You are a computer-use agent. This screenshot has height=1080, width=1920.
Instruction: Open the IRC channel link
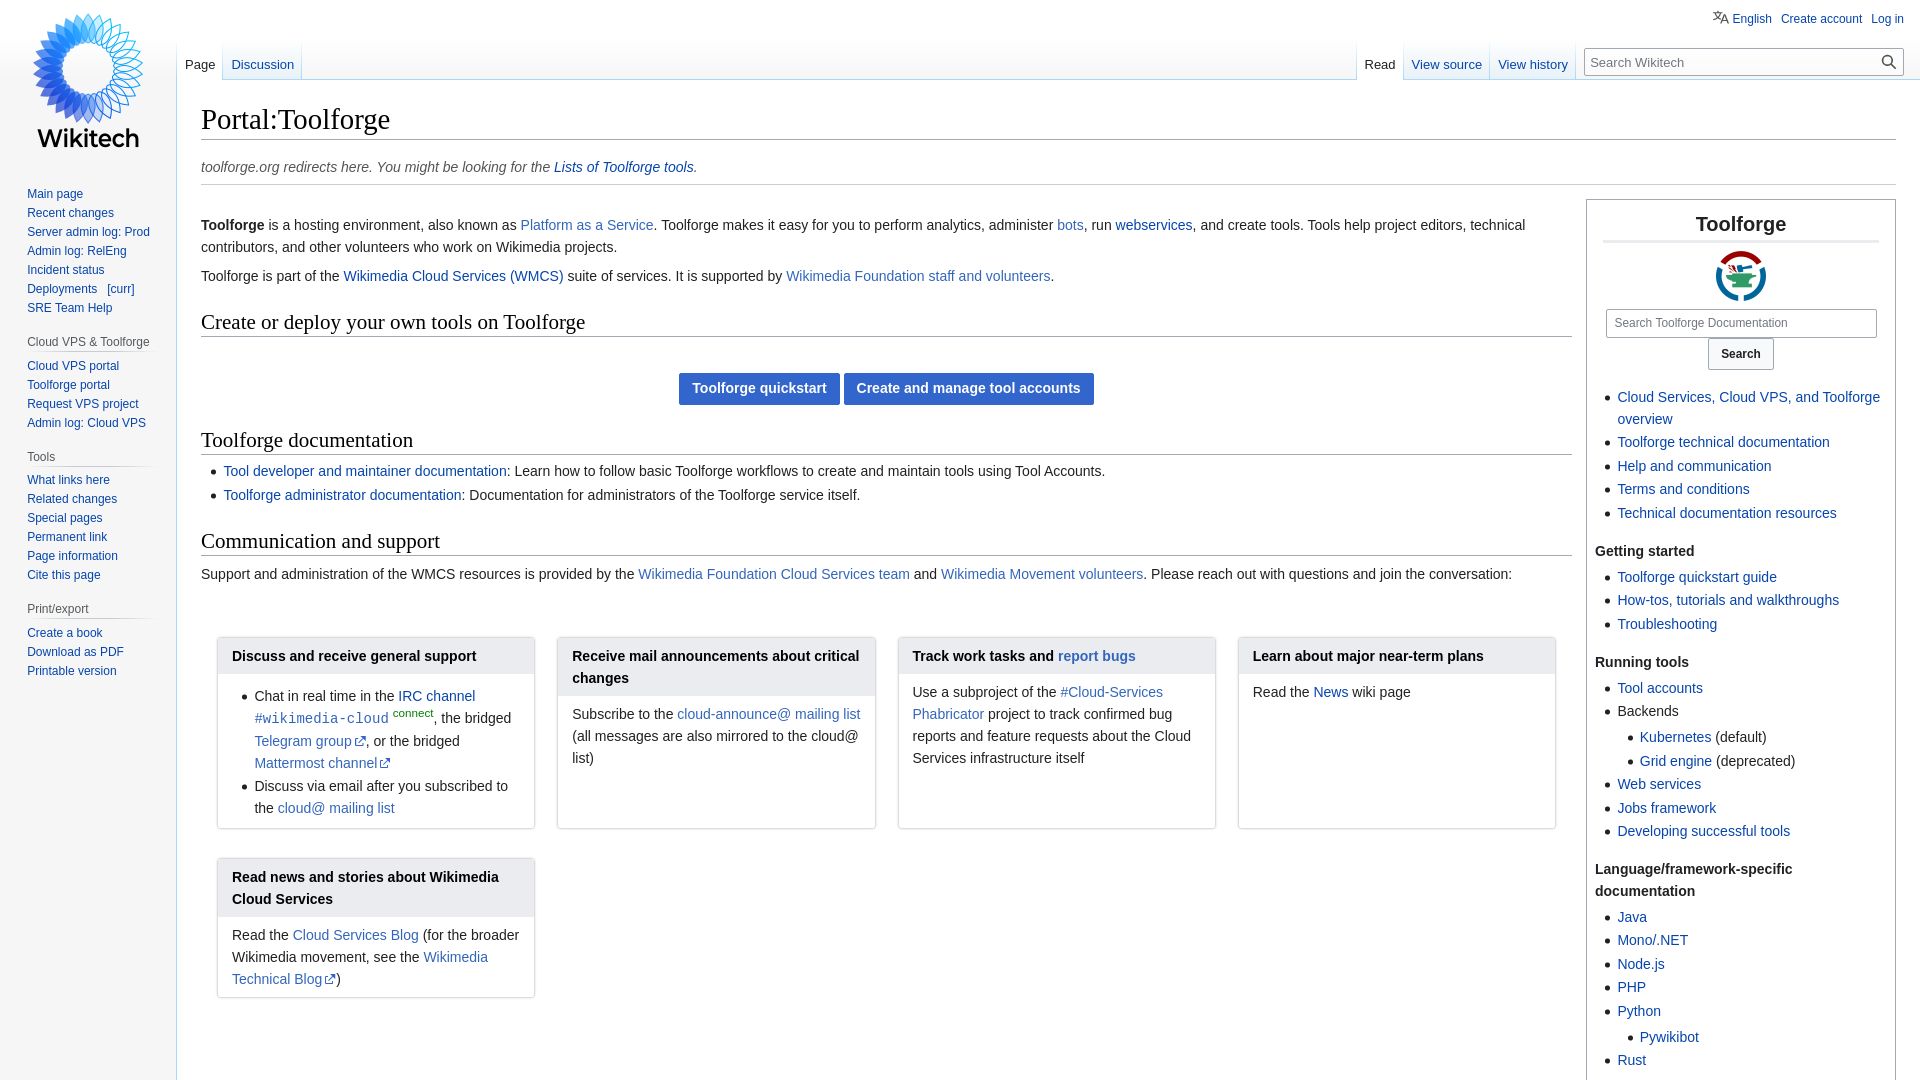coord(436,696)
